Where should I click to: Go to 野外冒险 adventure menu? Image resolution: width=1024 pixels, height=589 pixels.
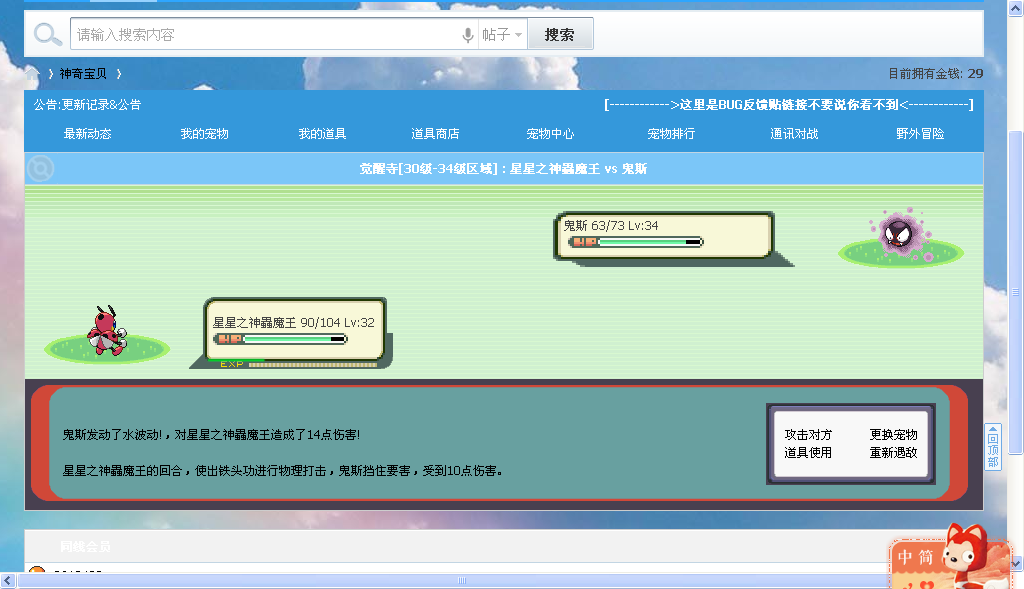point(920,134)
